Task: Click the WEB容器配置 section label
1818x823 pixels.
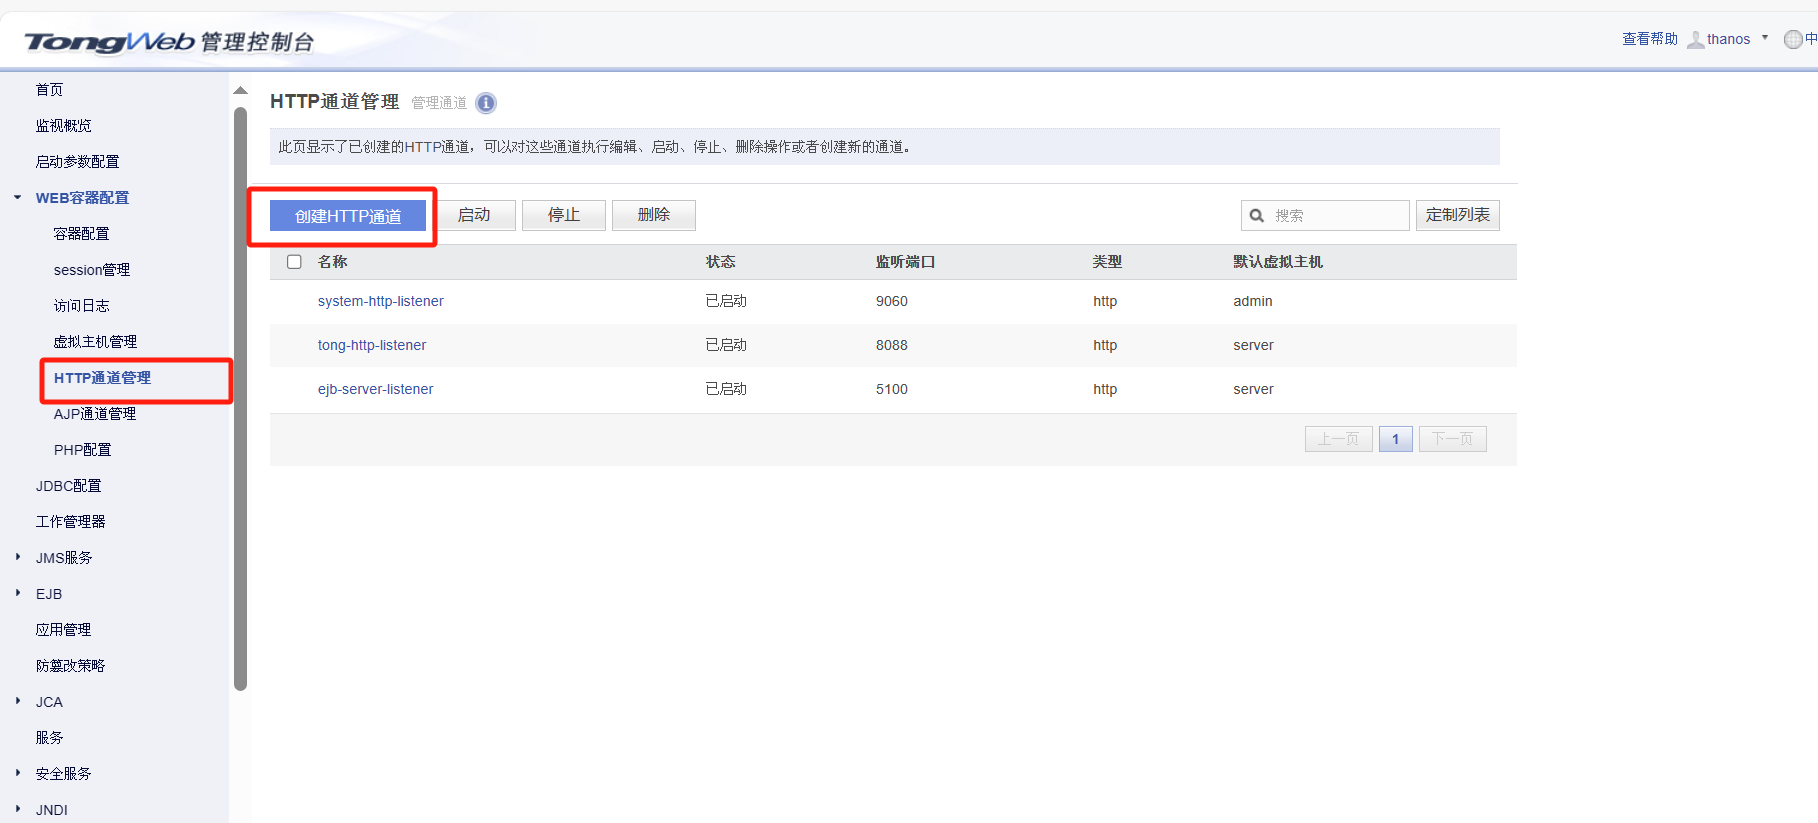Action: click(82, 198)
